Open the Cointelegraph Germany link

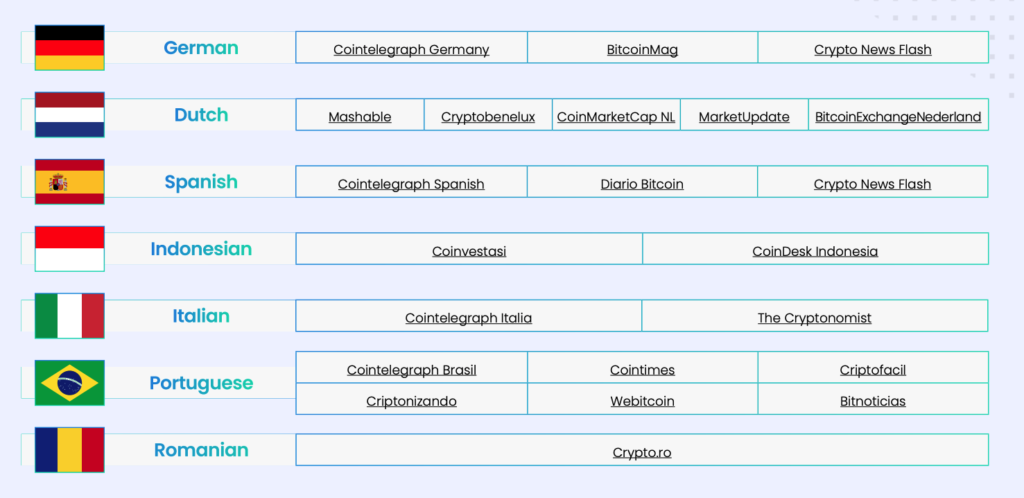(x=411, y=50)
